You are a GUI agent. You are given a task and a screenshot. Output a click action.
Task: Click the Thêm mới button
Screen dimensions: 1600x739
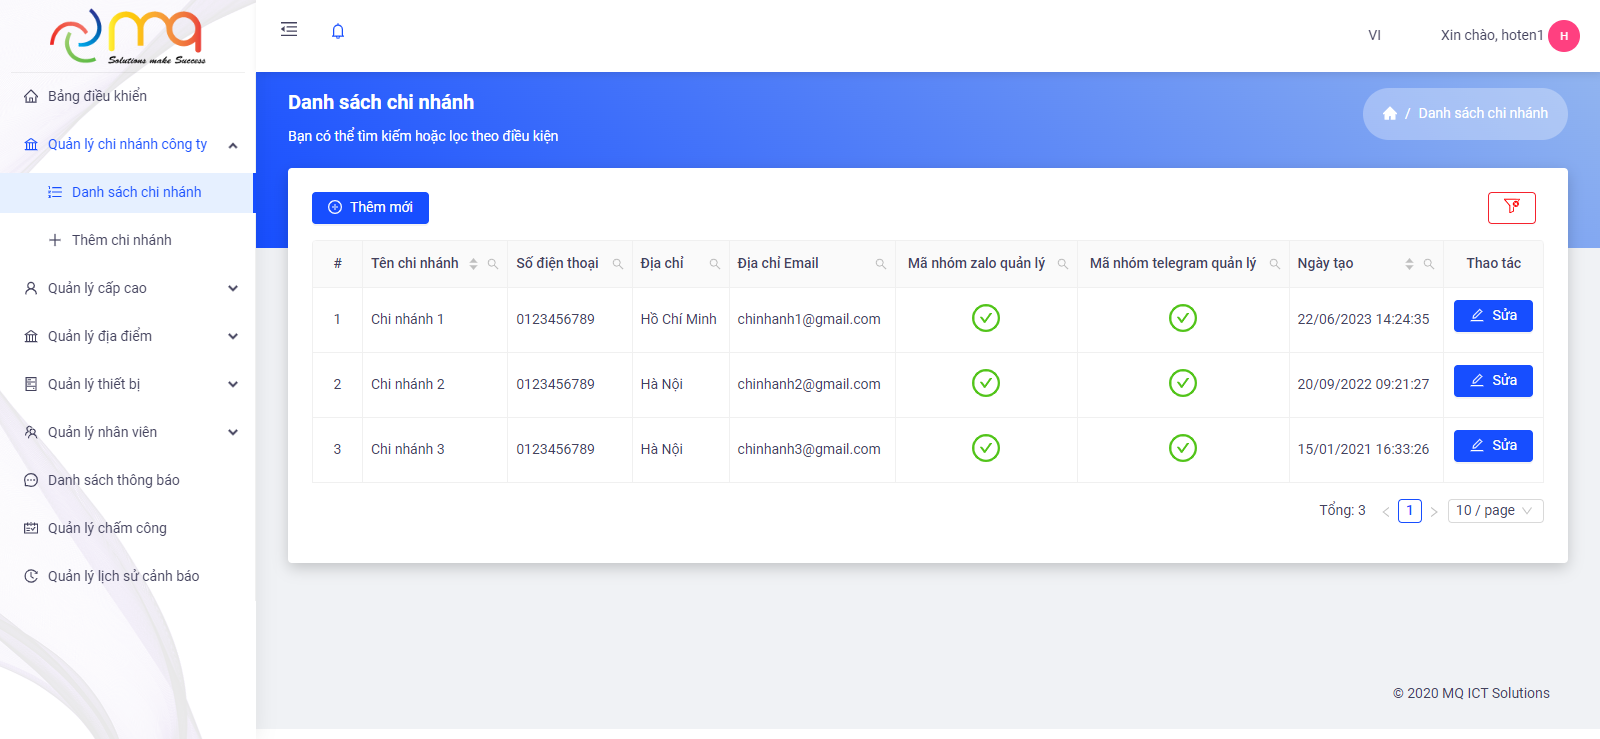pos(370,207)
